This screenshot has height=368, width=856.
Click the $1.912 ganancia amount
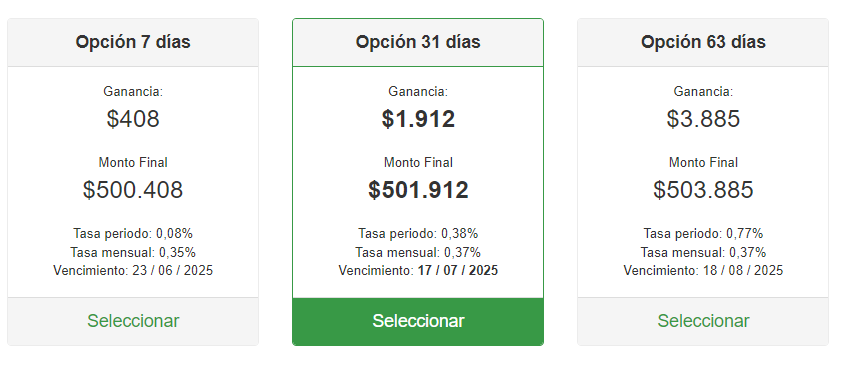point(418,119)
